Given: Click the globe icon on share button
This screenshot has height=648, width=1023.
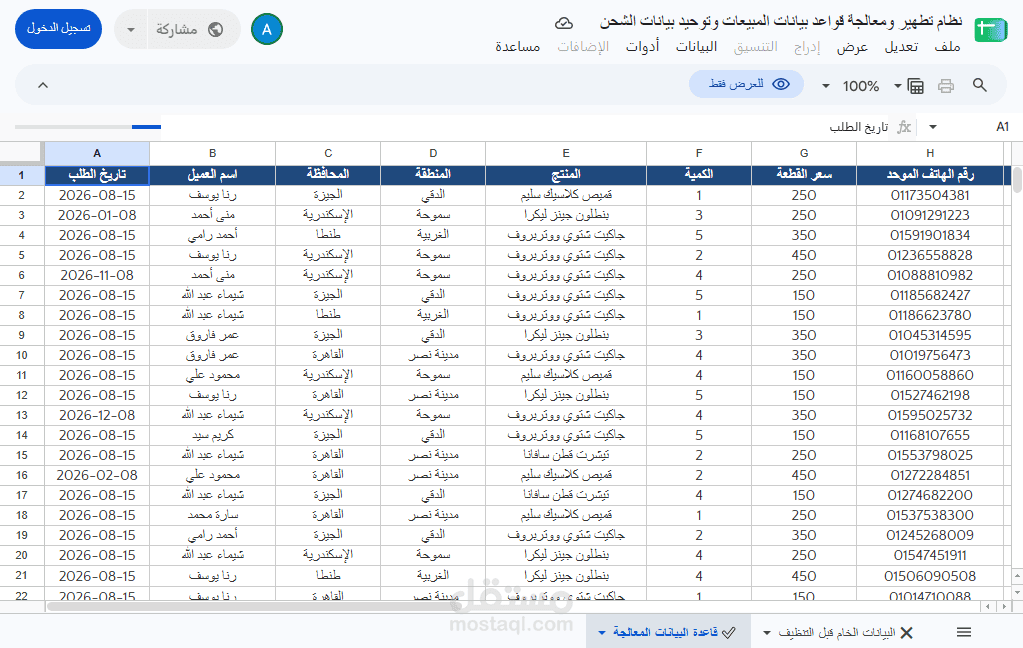Looking at the screenshot, I should point(215,29).
